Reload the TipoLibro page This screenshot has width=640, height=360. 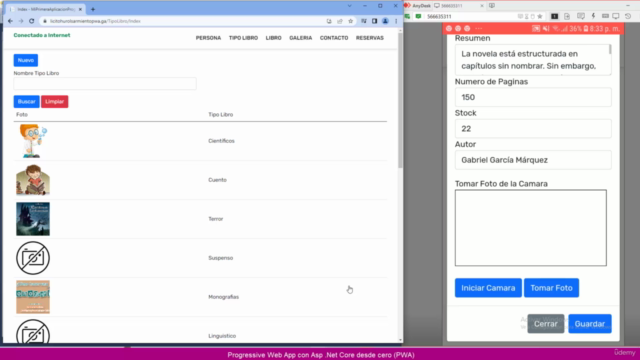click(31, 21)
